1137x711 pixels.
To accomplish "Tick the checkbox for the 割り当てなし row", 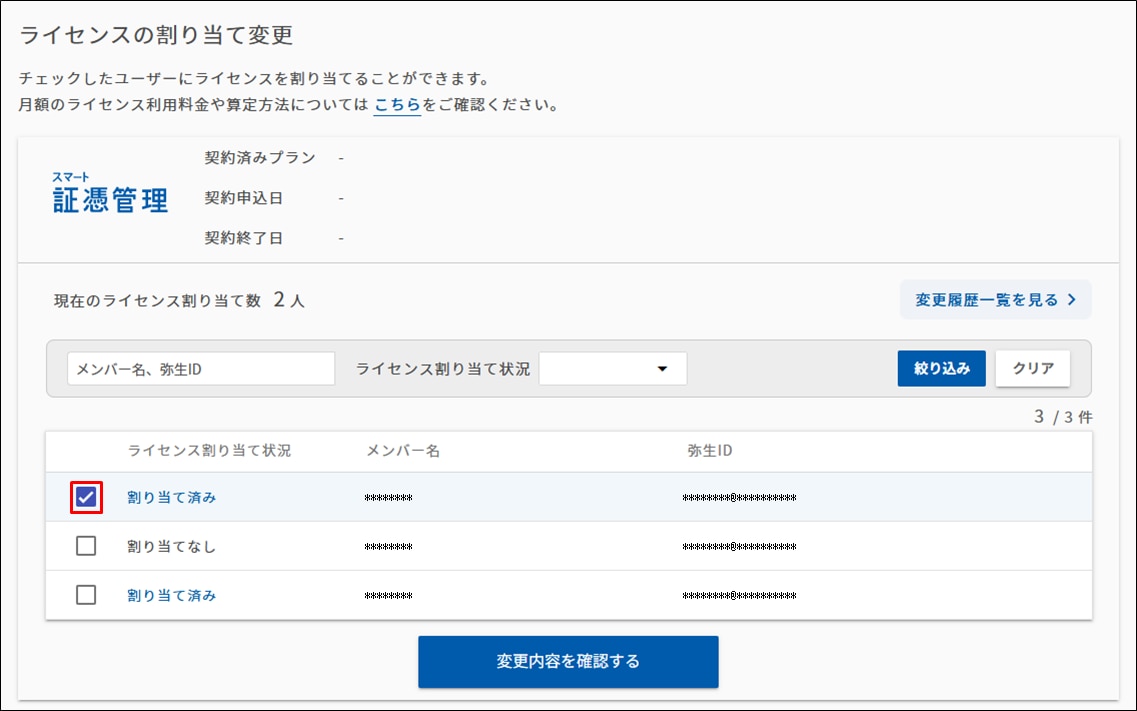I will (x=87, y=546).
